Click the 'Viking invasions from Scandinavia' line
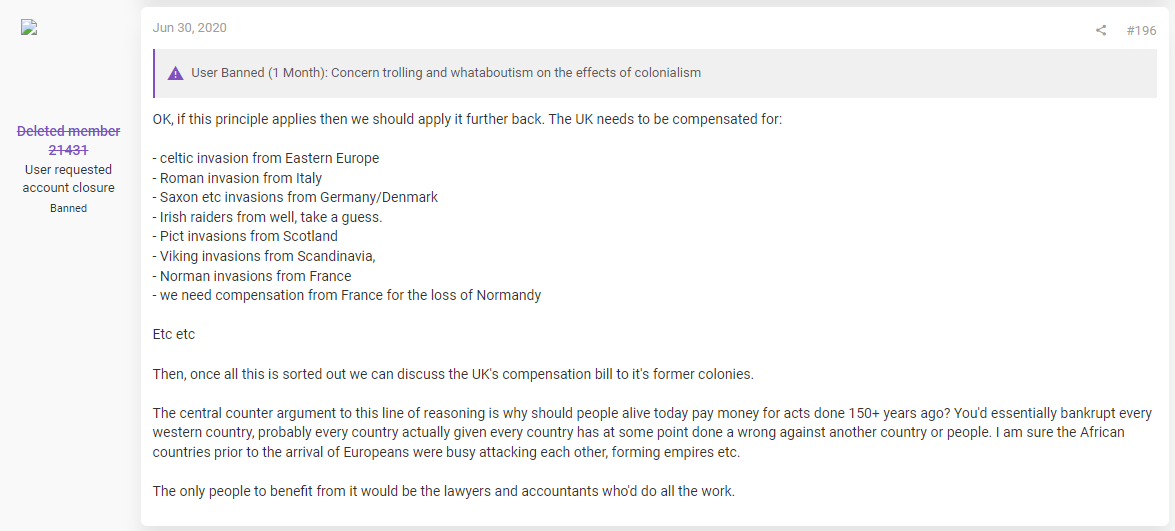The width and height of the screenshot is (1175, 531). coord(264,256)
